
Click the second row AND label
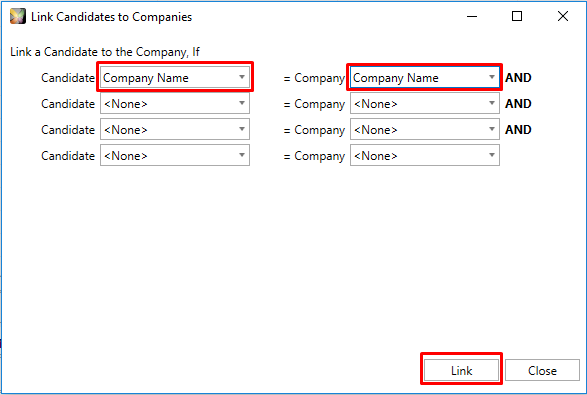point(518,103)
